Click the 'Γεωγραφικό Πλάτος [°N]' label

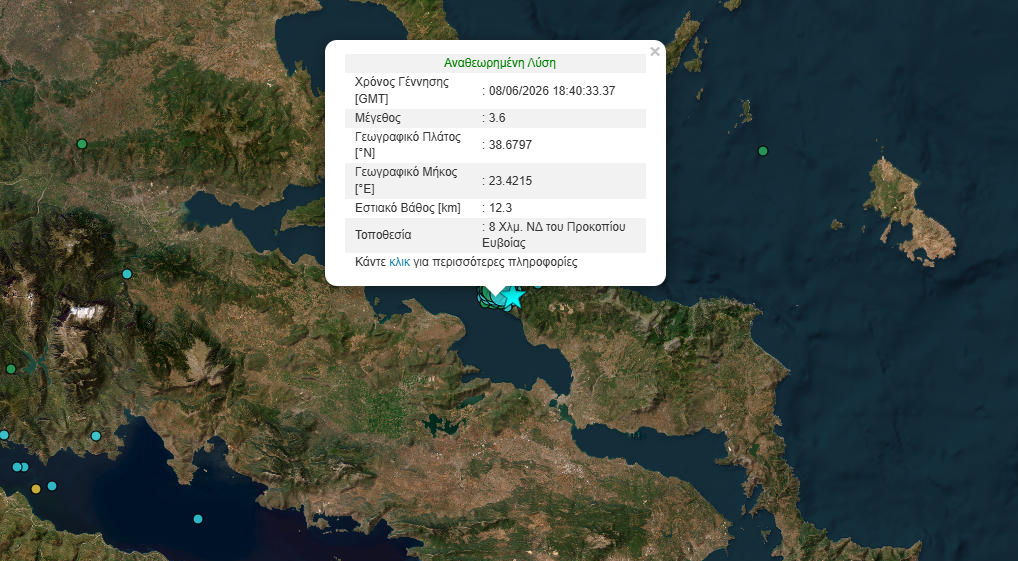click(408, 145)
